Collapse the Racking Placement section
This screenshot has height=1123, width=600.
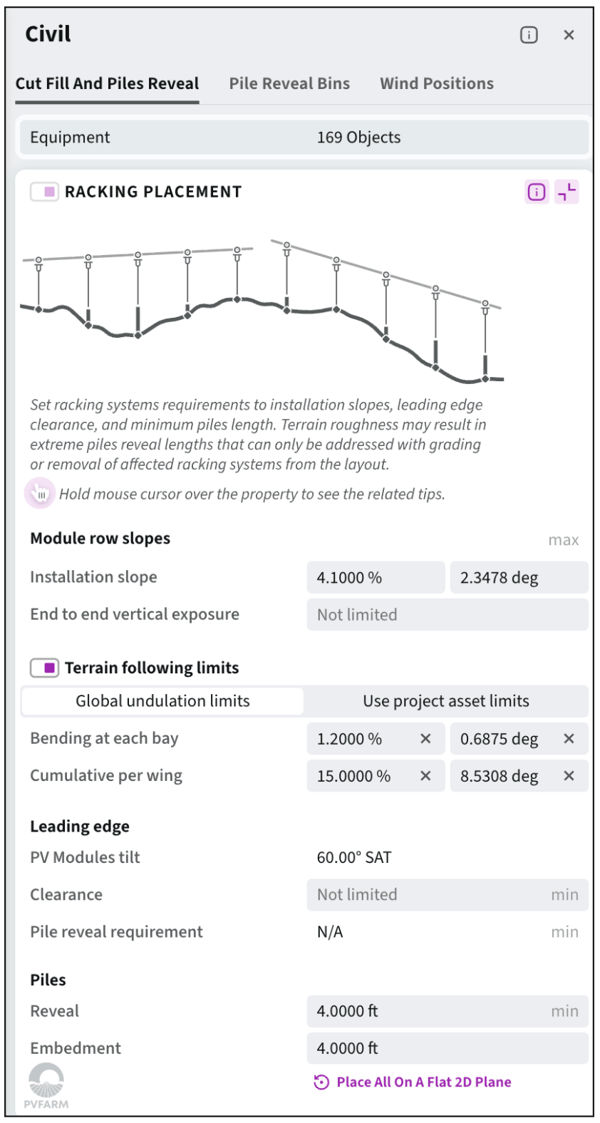(x=567, y=192)
